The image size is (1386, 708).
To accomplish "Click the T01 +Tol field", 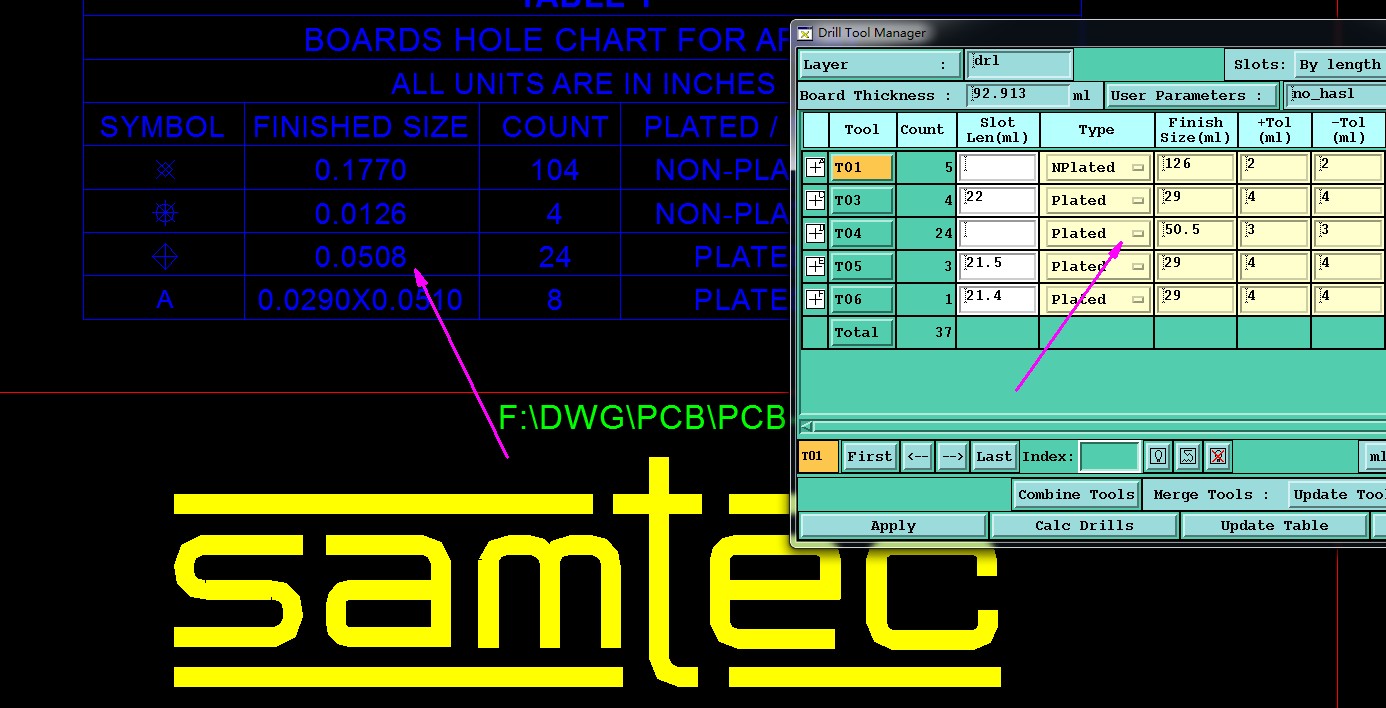I will click(x=1274, y=167).
